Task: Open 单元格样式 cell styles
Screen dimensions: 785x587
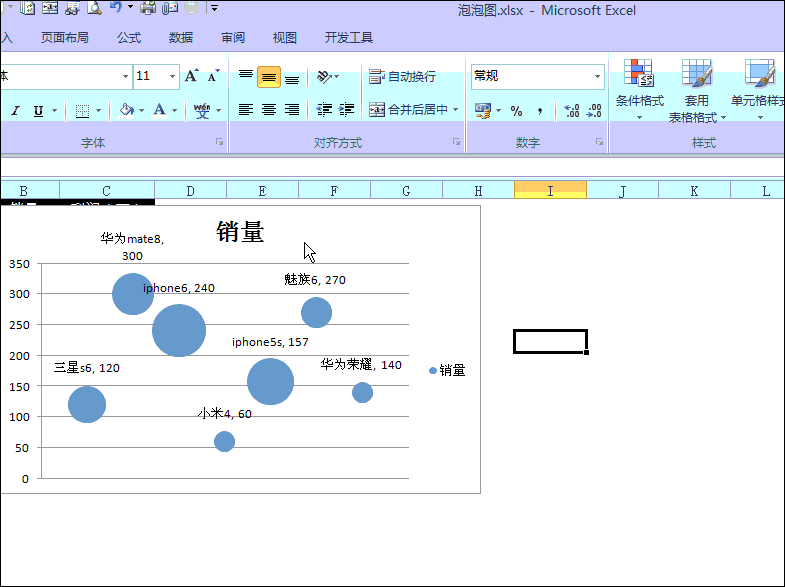Action: click(759, 90)
